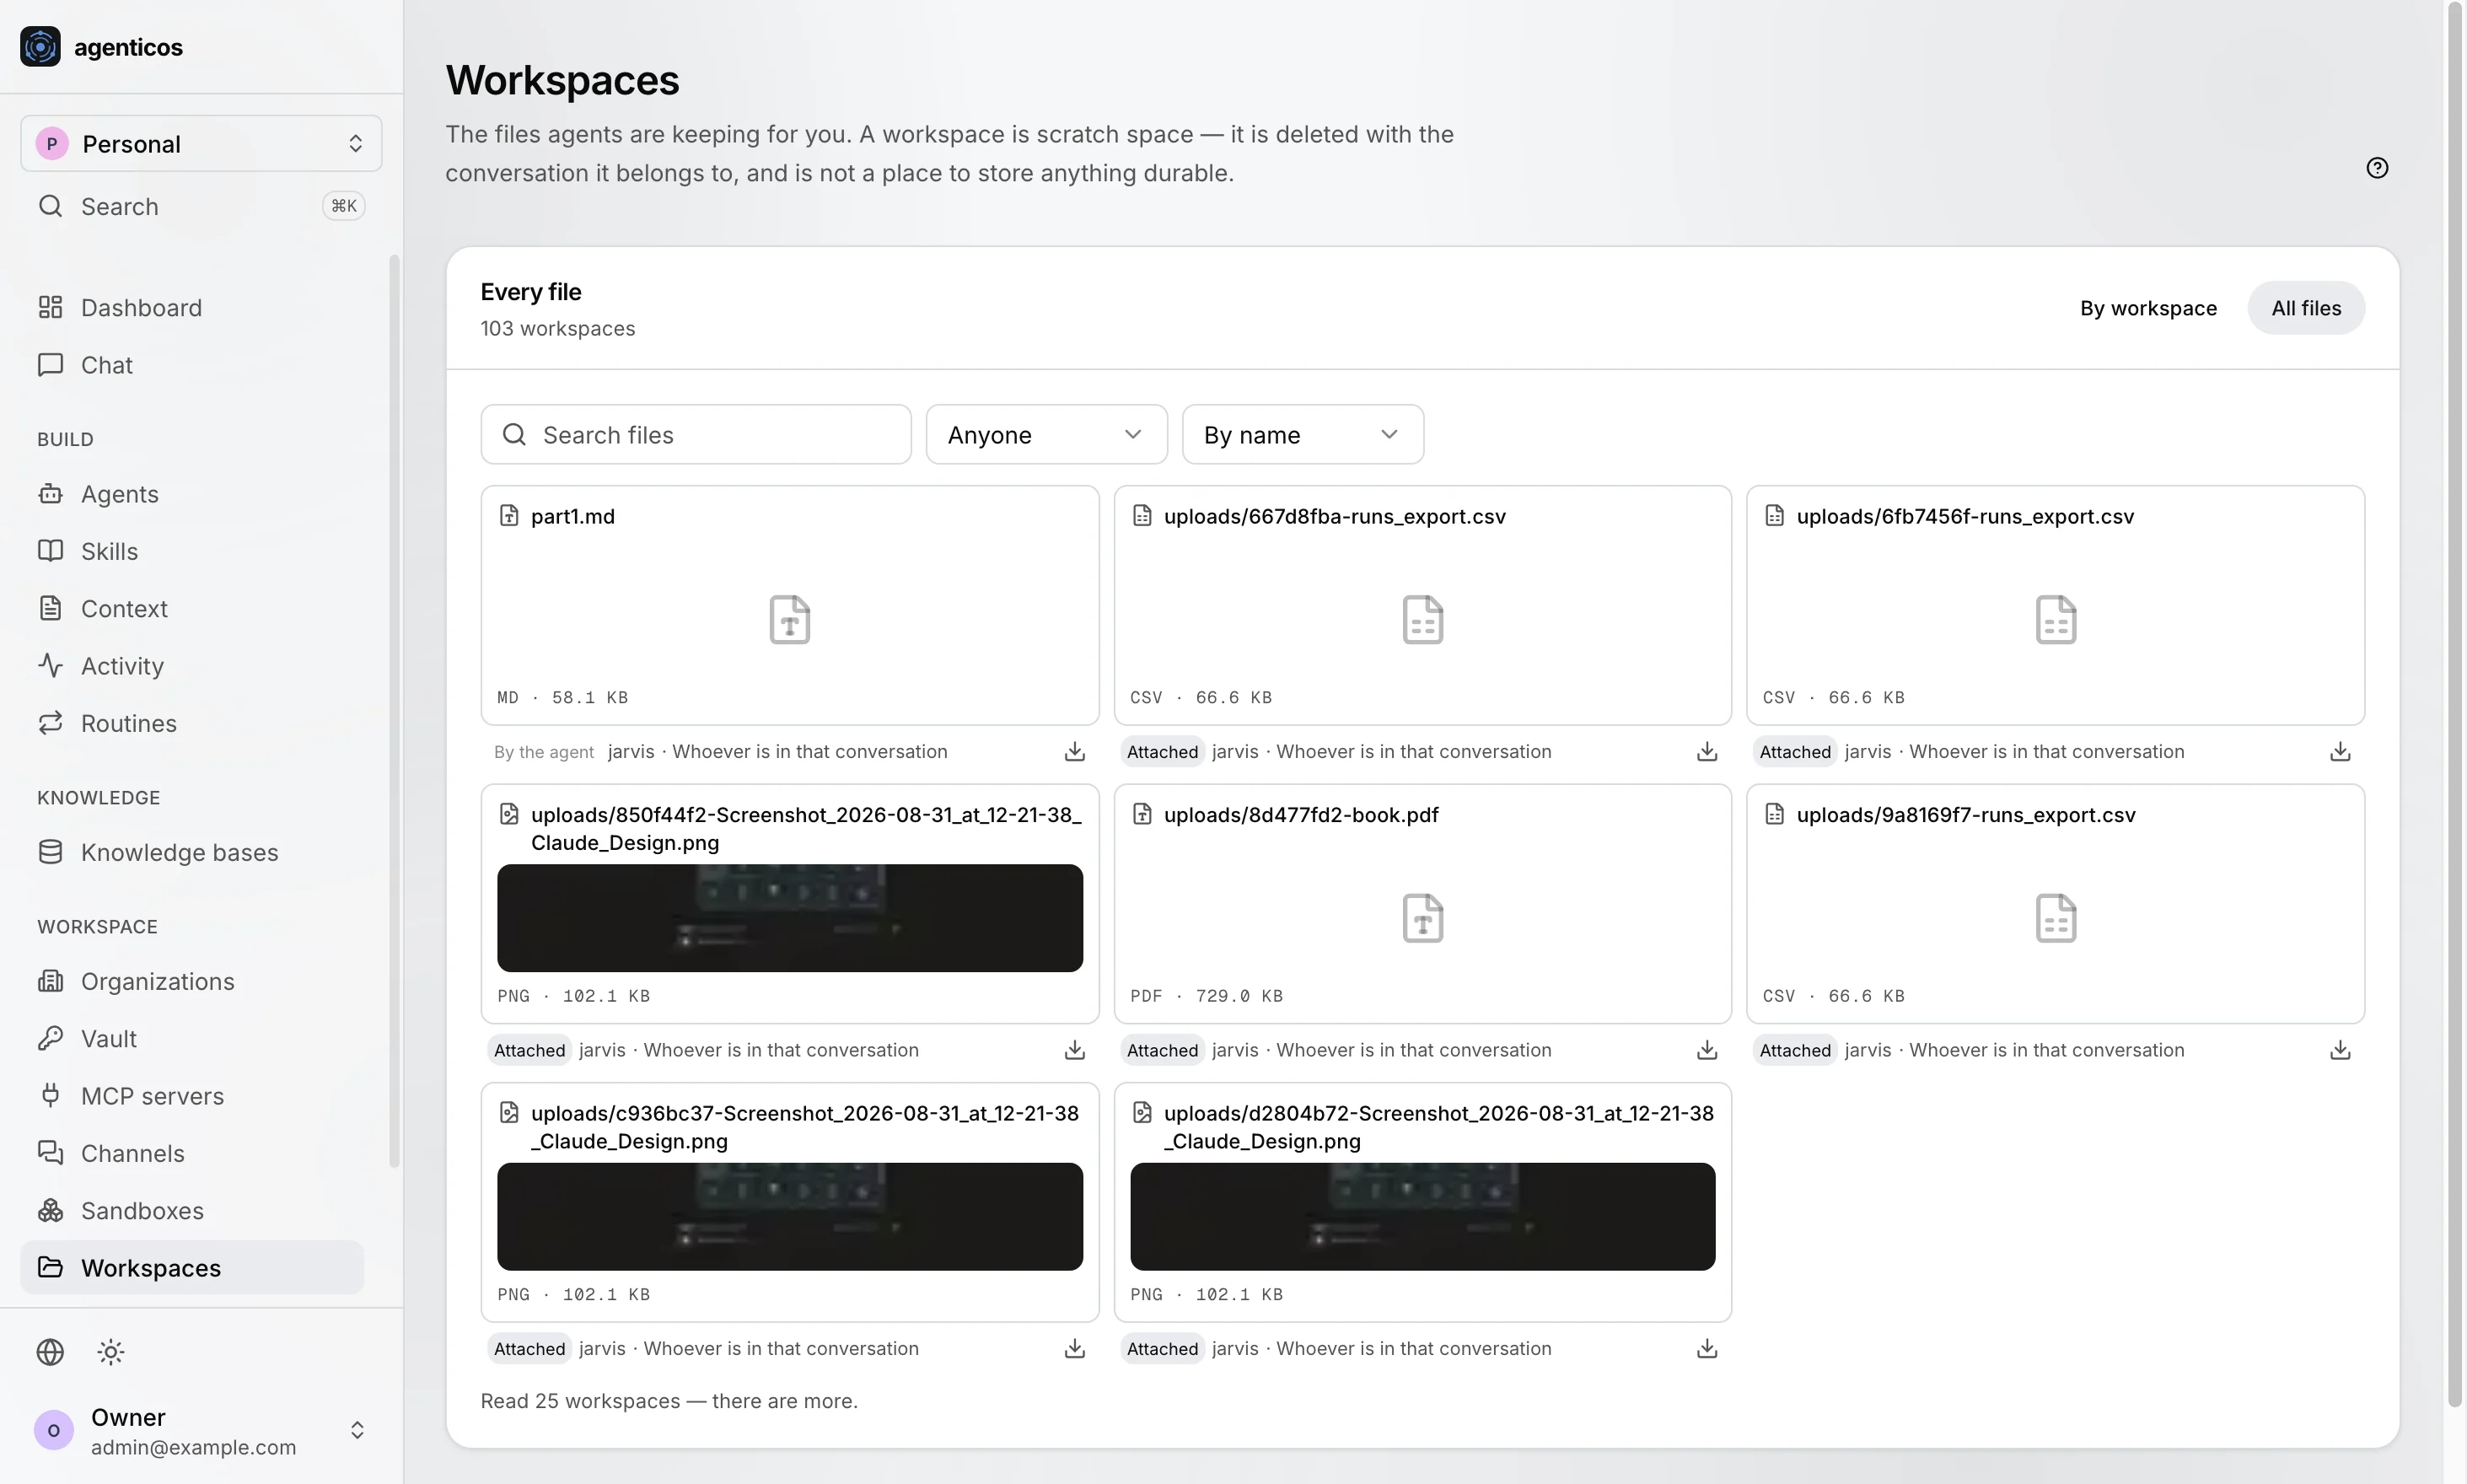The width and height of the screenshot is (2467, 1484).
Task: Download part1.md file
Action: [x=1074, y=751]
